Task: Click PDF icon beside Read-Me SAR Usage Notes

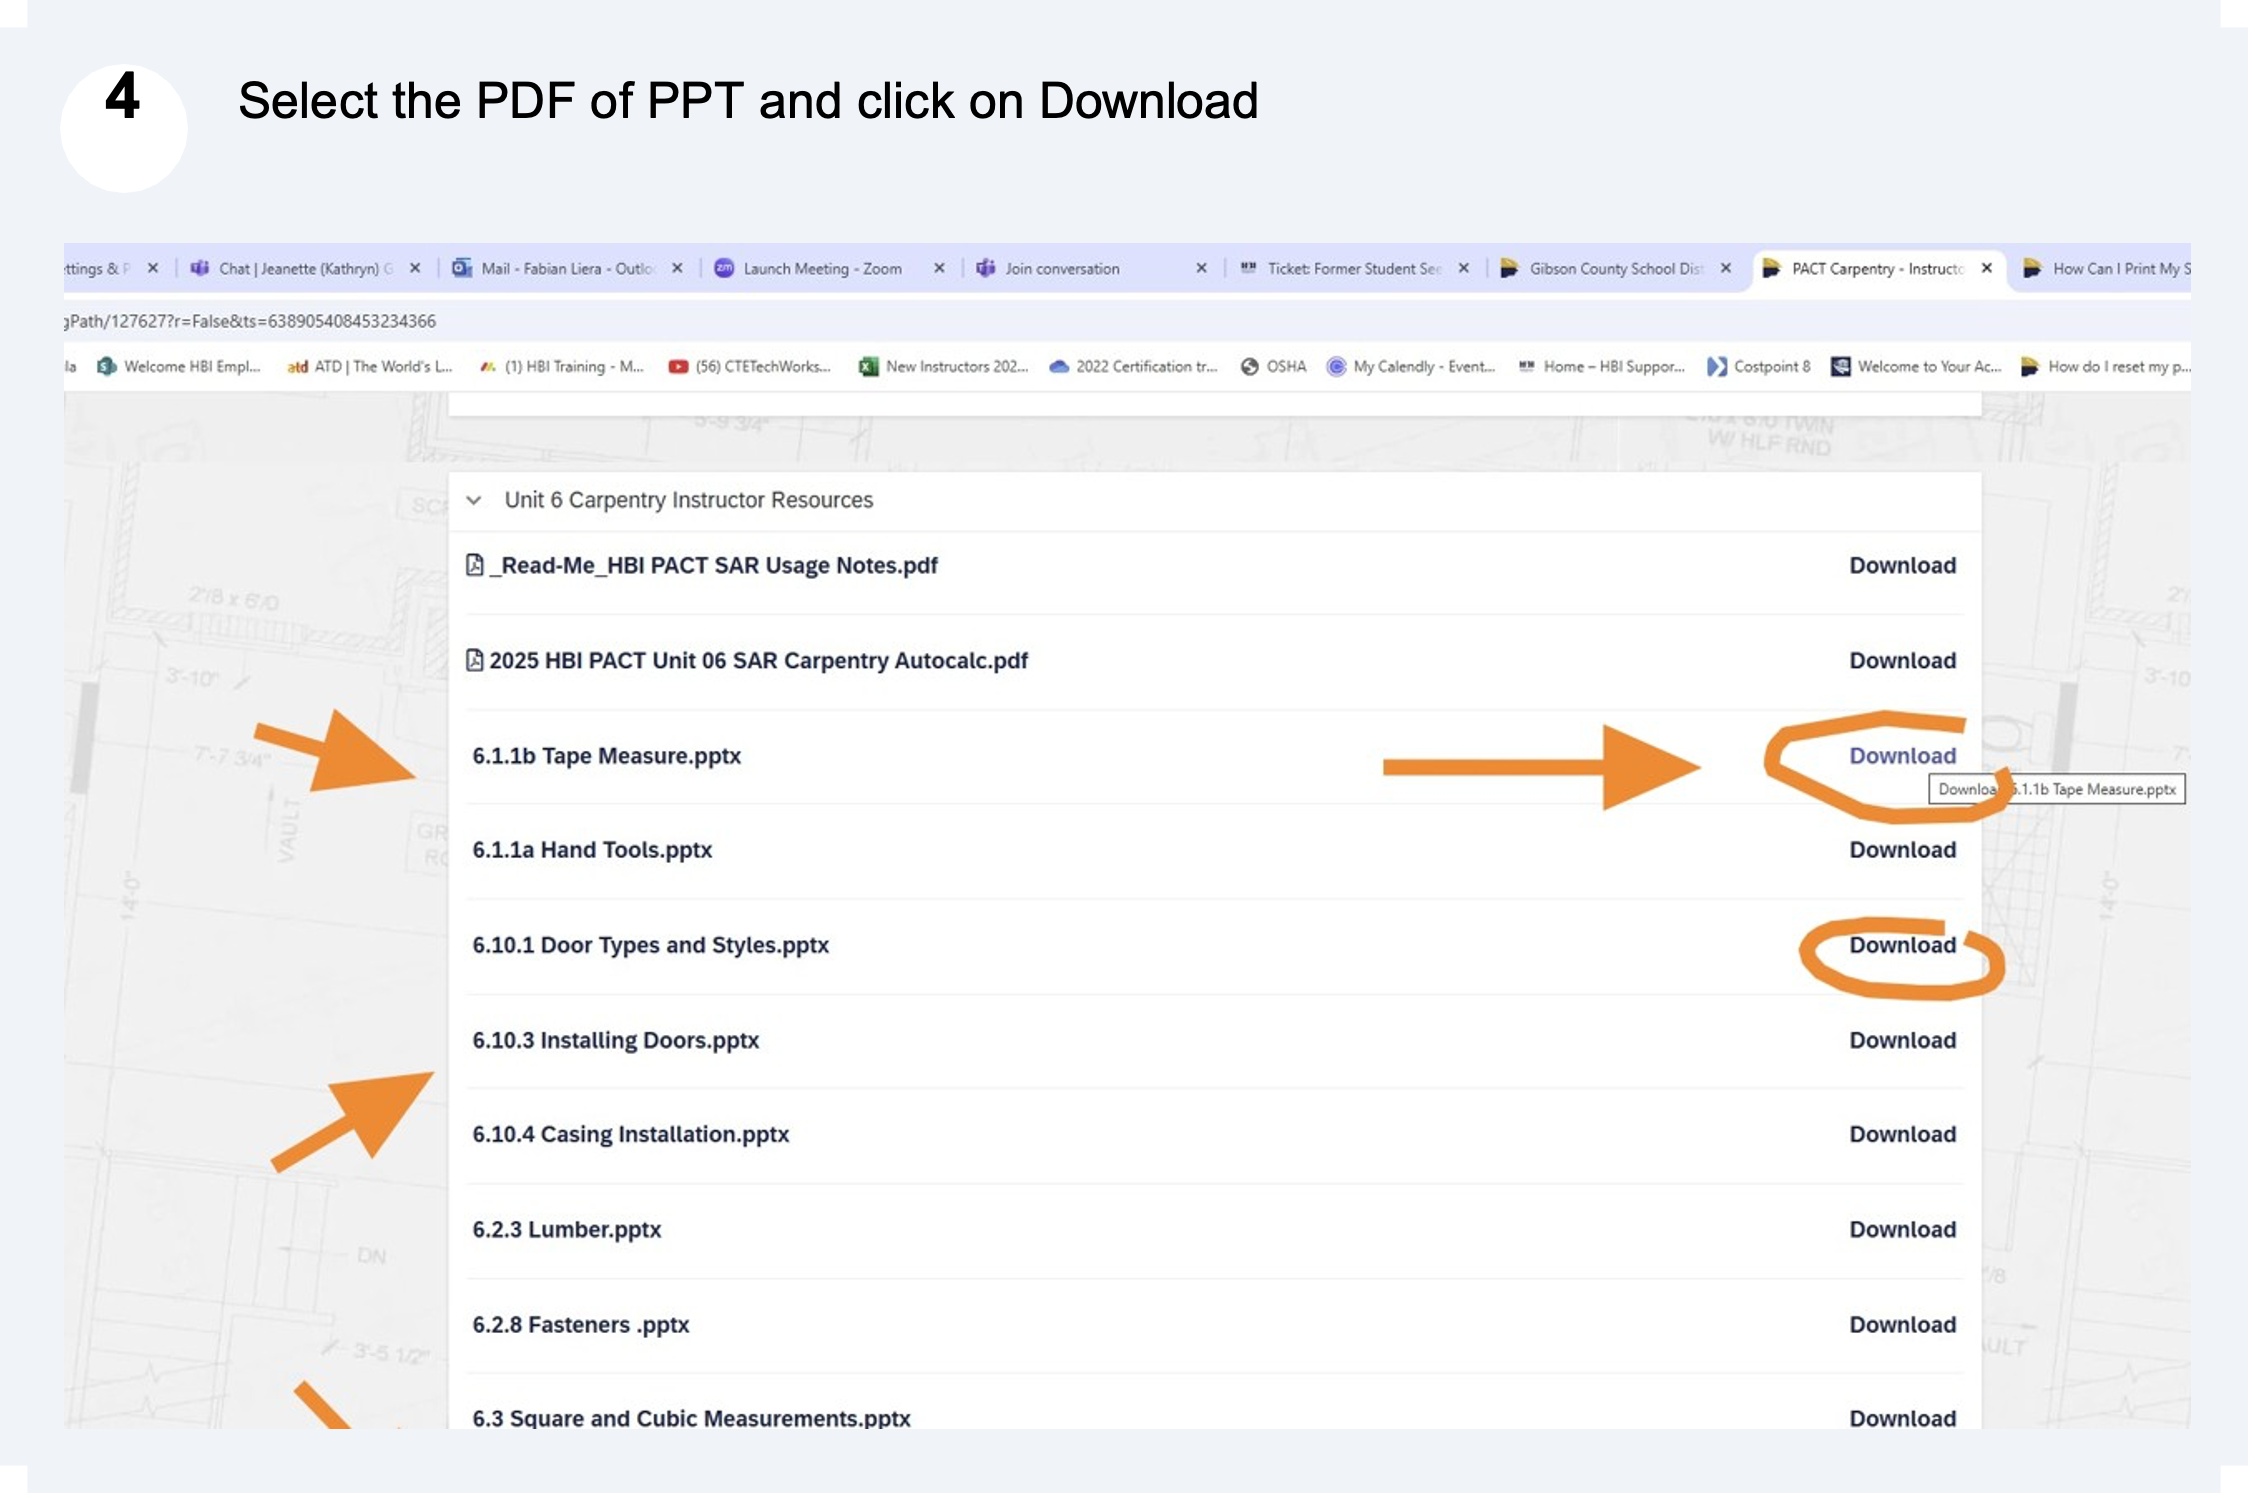Action: (475, 565)
